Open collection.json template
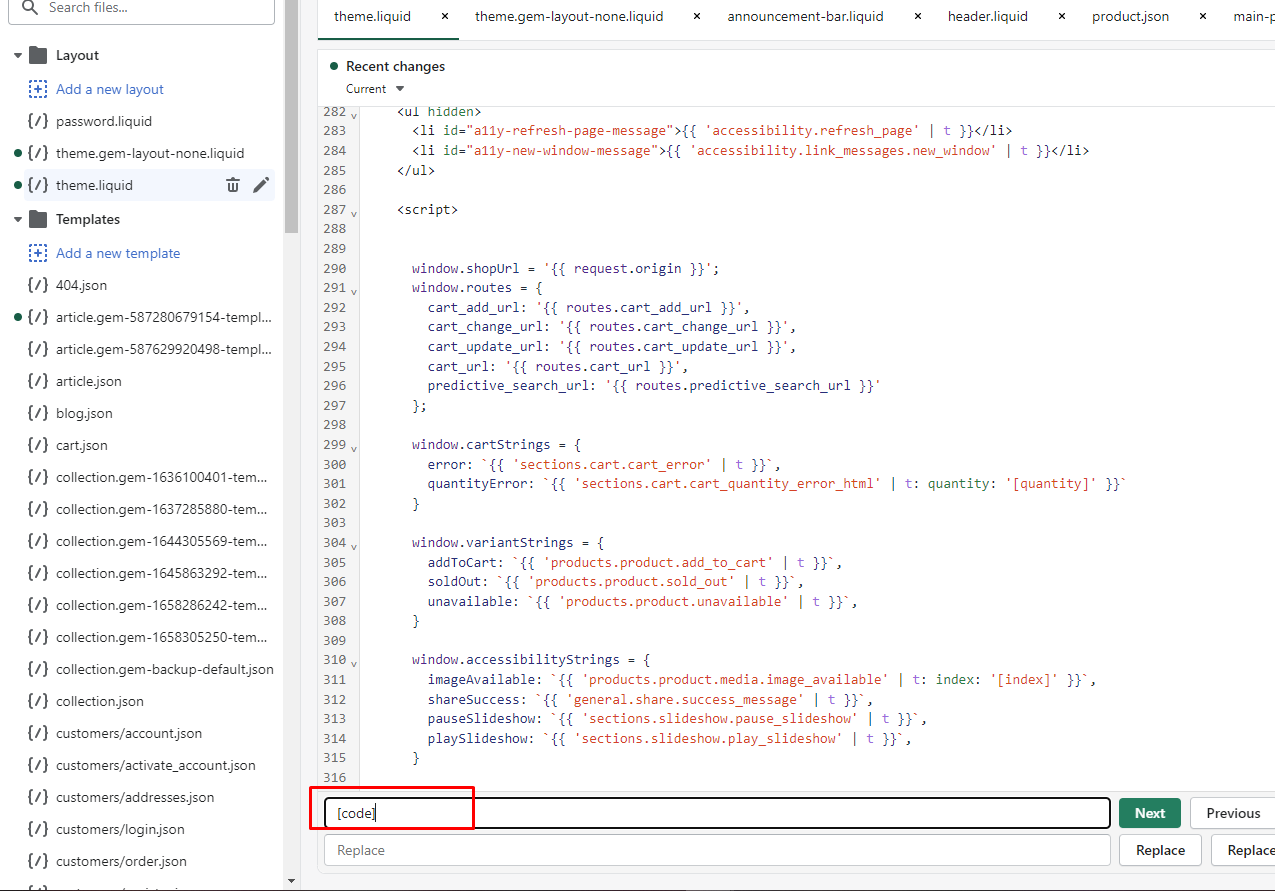The height and width of the screenshot is (891, 1275). click(100, 701)
